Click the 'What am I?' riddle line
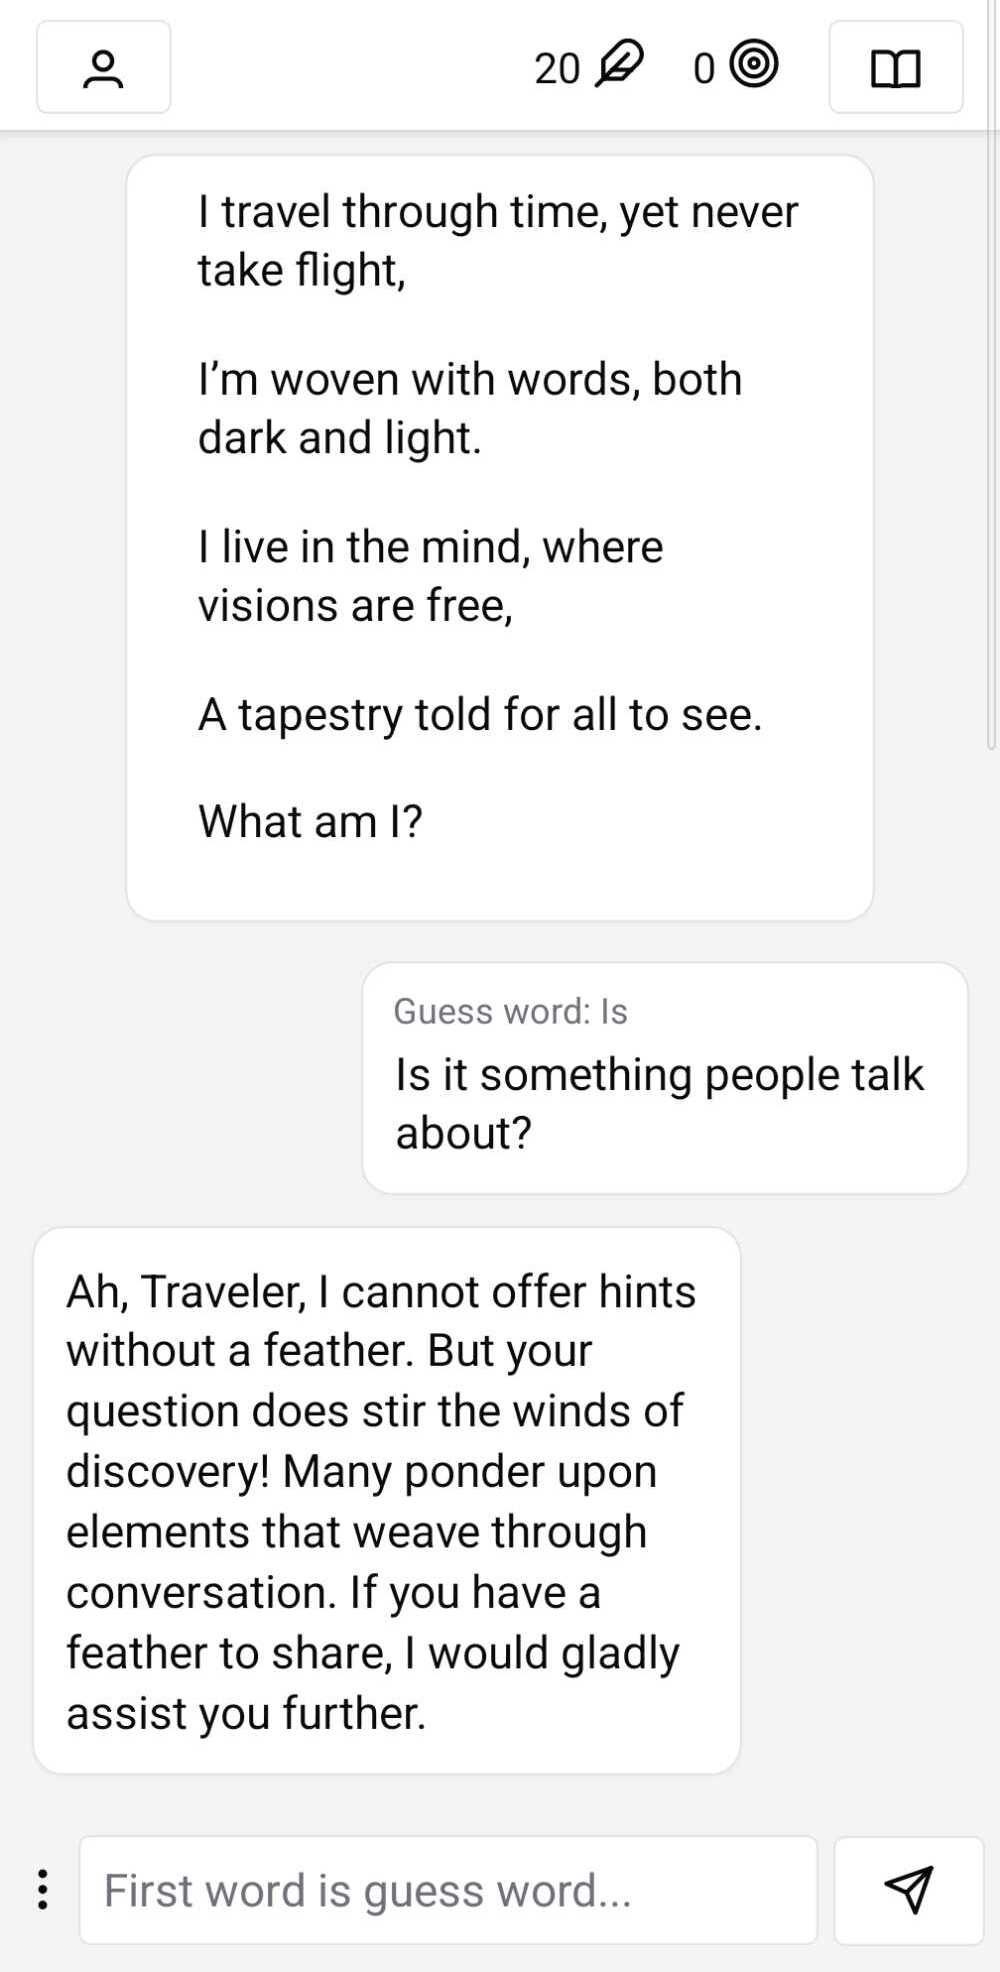 pyautogui.click(x=310, y=821)
